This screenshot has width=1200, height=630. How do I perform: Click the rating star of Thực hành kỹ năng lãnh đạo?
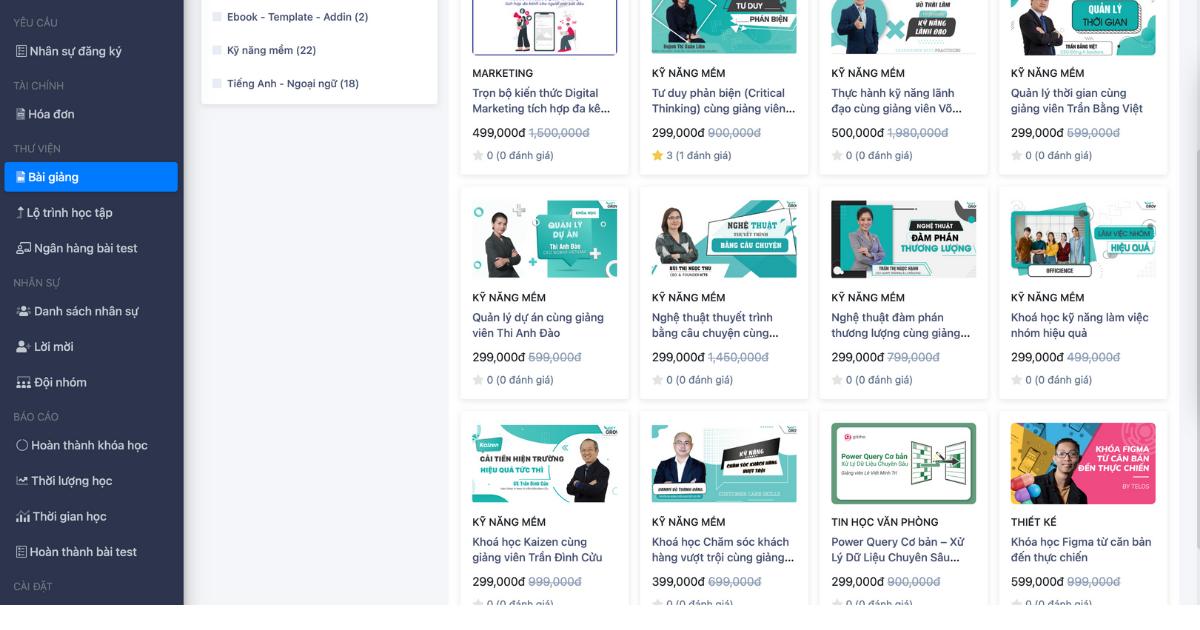[837, 155]
